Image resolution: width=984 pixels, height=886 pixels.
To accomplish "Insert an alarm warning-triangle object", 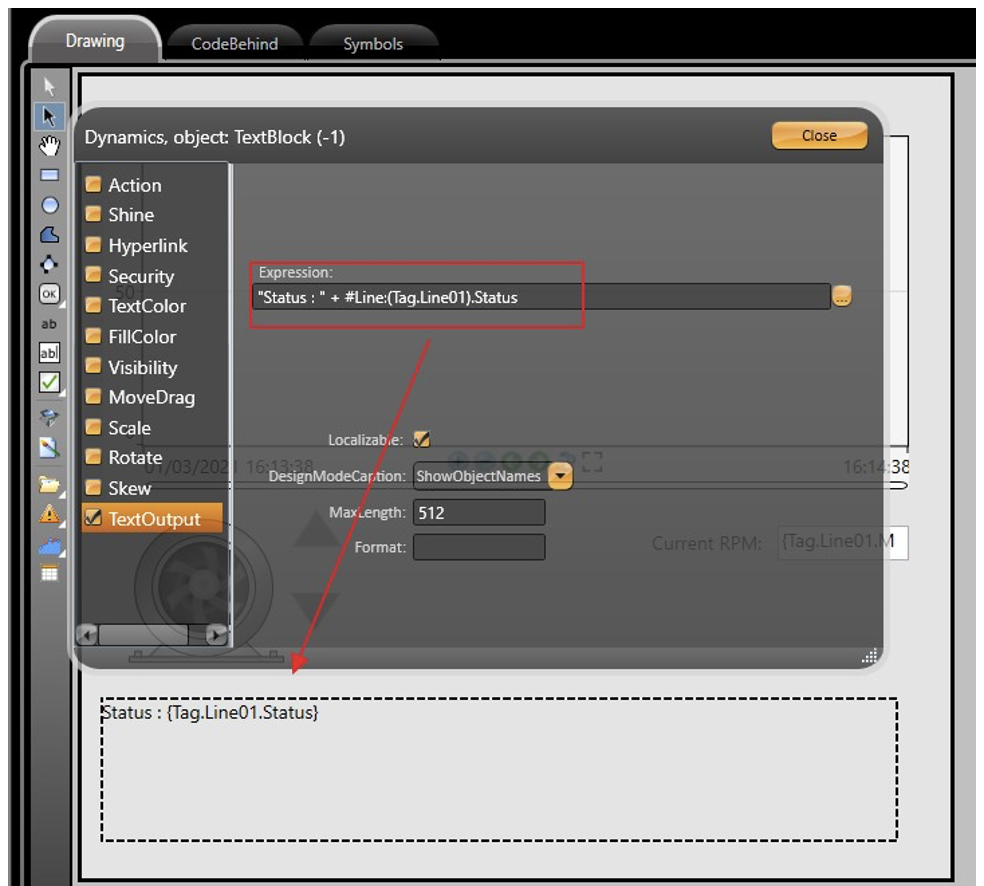I will pos(49,515).
